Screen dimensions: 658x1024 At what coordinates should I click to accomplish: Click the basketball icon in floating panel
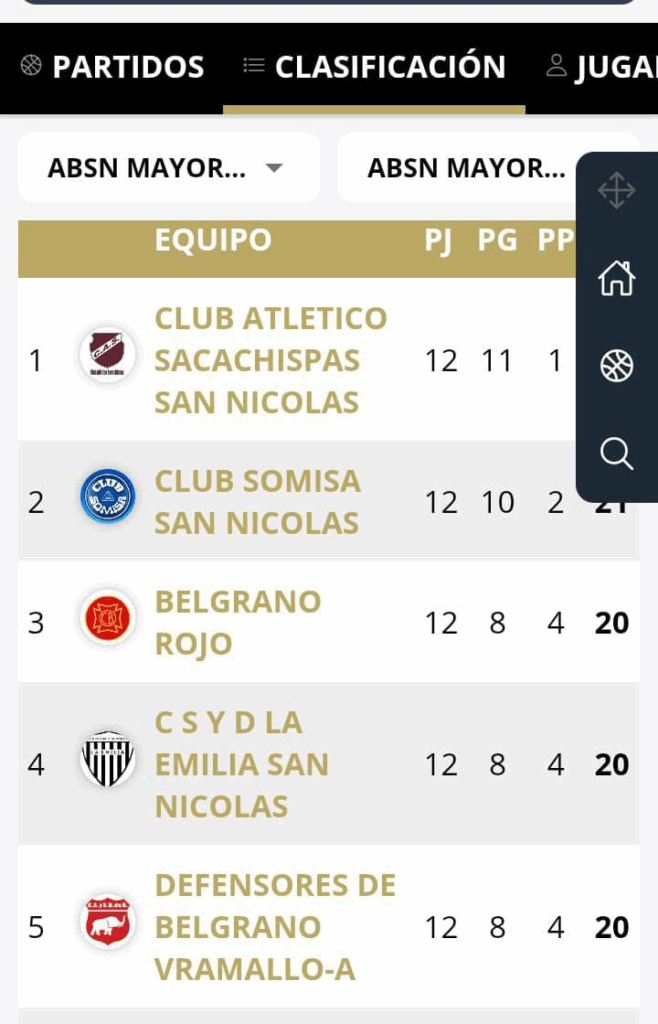616,365
